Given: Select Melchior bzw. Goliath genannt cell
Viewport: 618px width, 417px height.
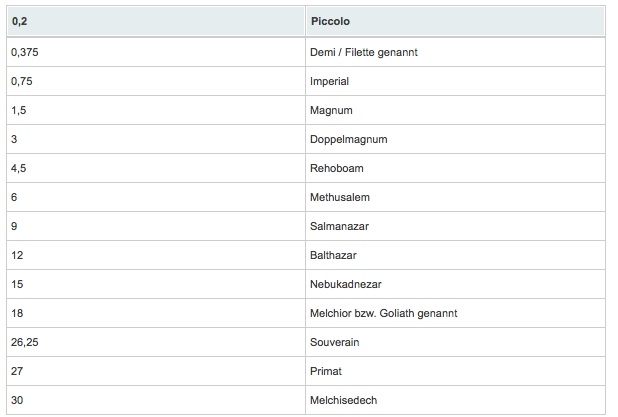Looking at the screenshot, I should tap(455, 313).
